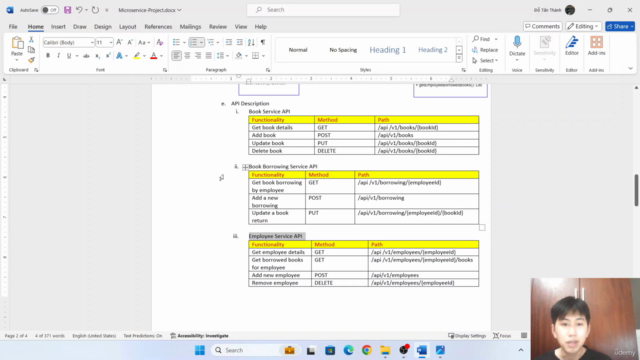Open File Explorer from taskbar
This screenshot has width=640, height=360.
(x=385, y=350)
